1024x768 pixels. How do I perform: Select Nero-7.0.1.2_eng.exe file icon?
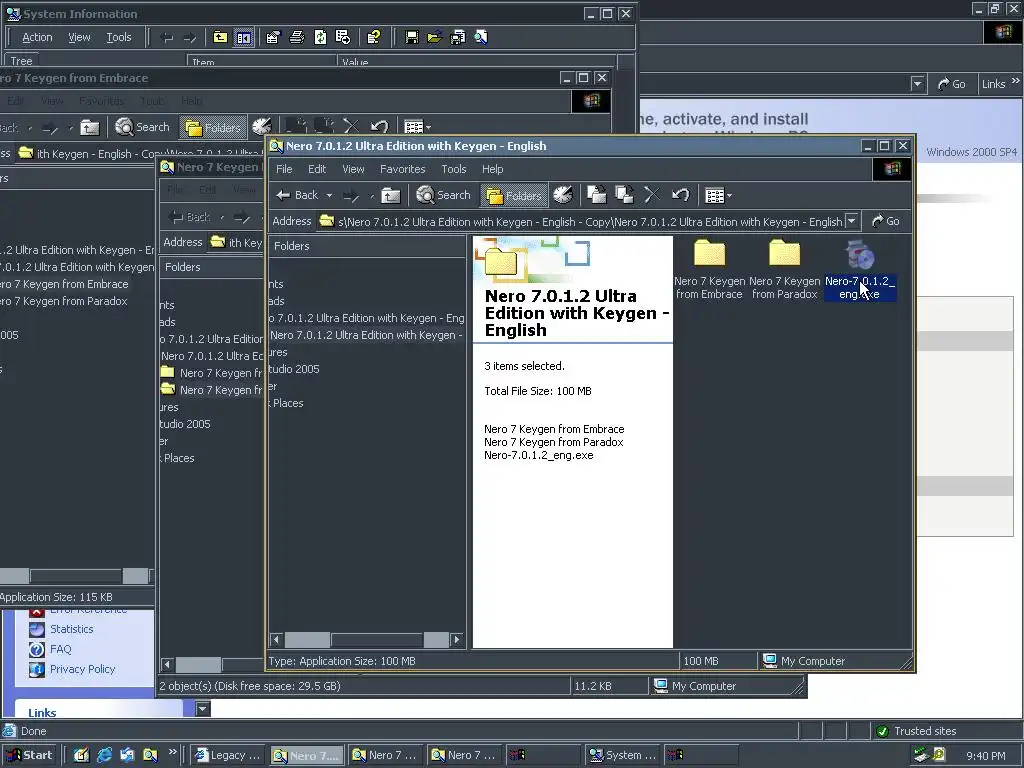[859, 255]
